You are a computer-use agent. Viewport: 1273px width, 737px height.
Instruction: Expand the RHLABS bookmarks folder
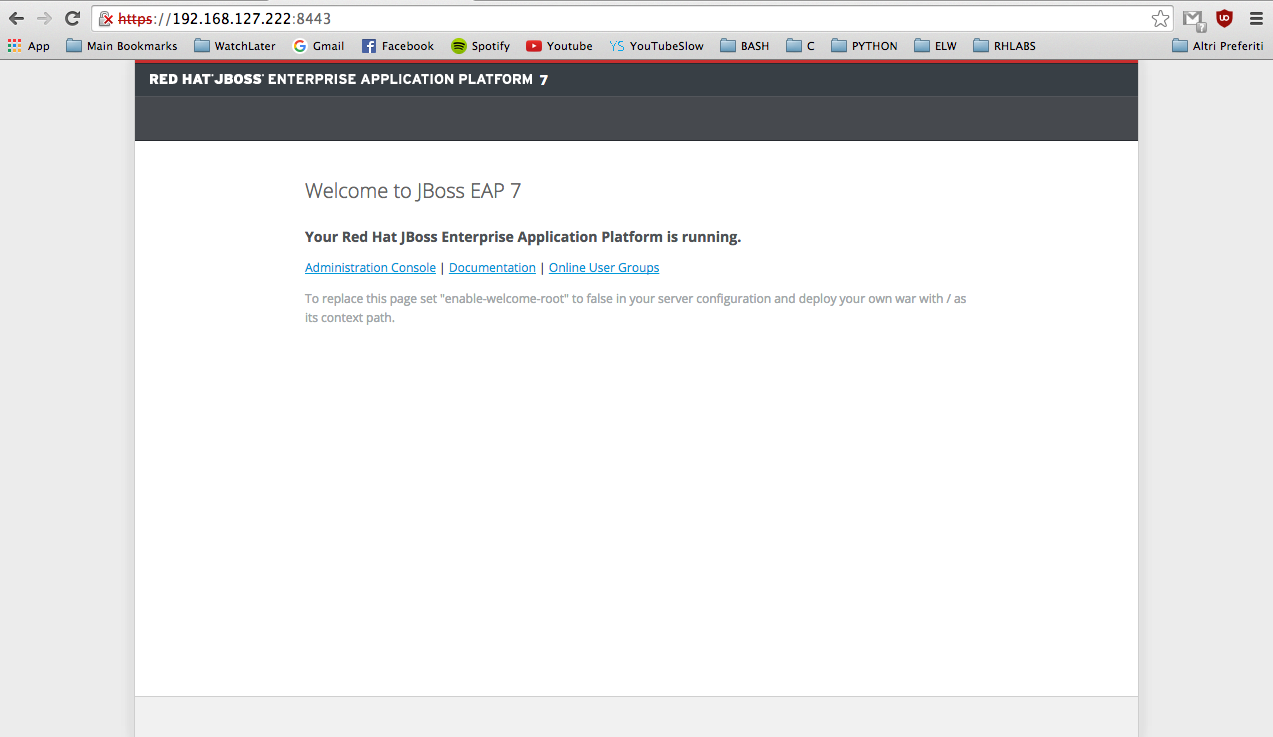(x=1004, y=46)
